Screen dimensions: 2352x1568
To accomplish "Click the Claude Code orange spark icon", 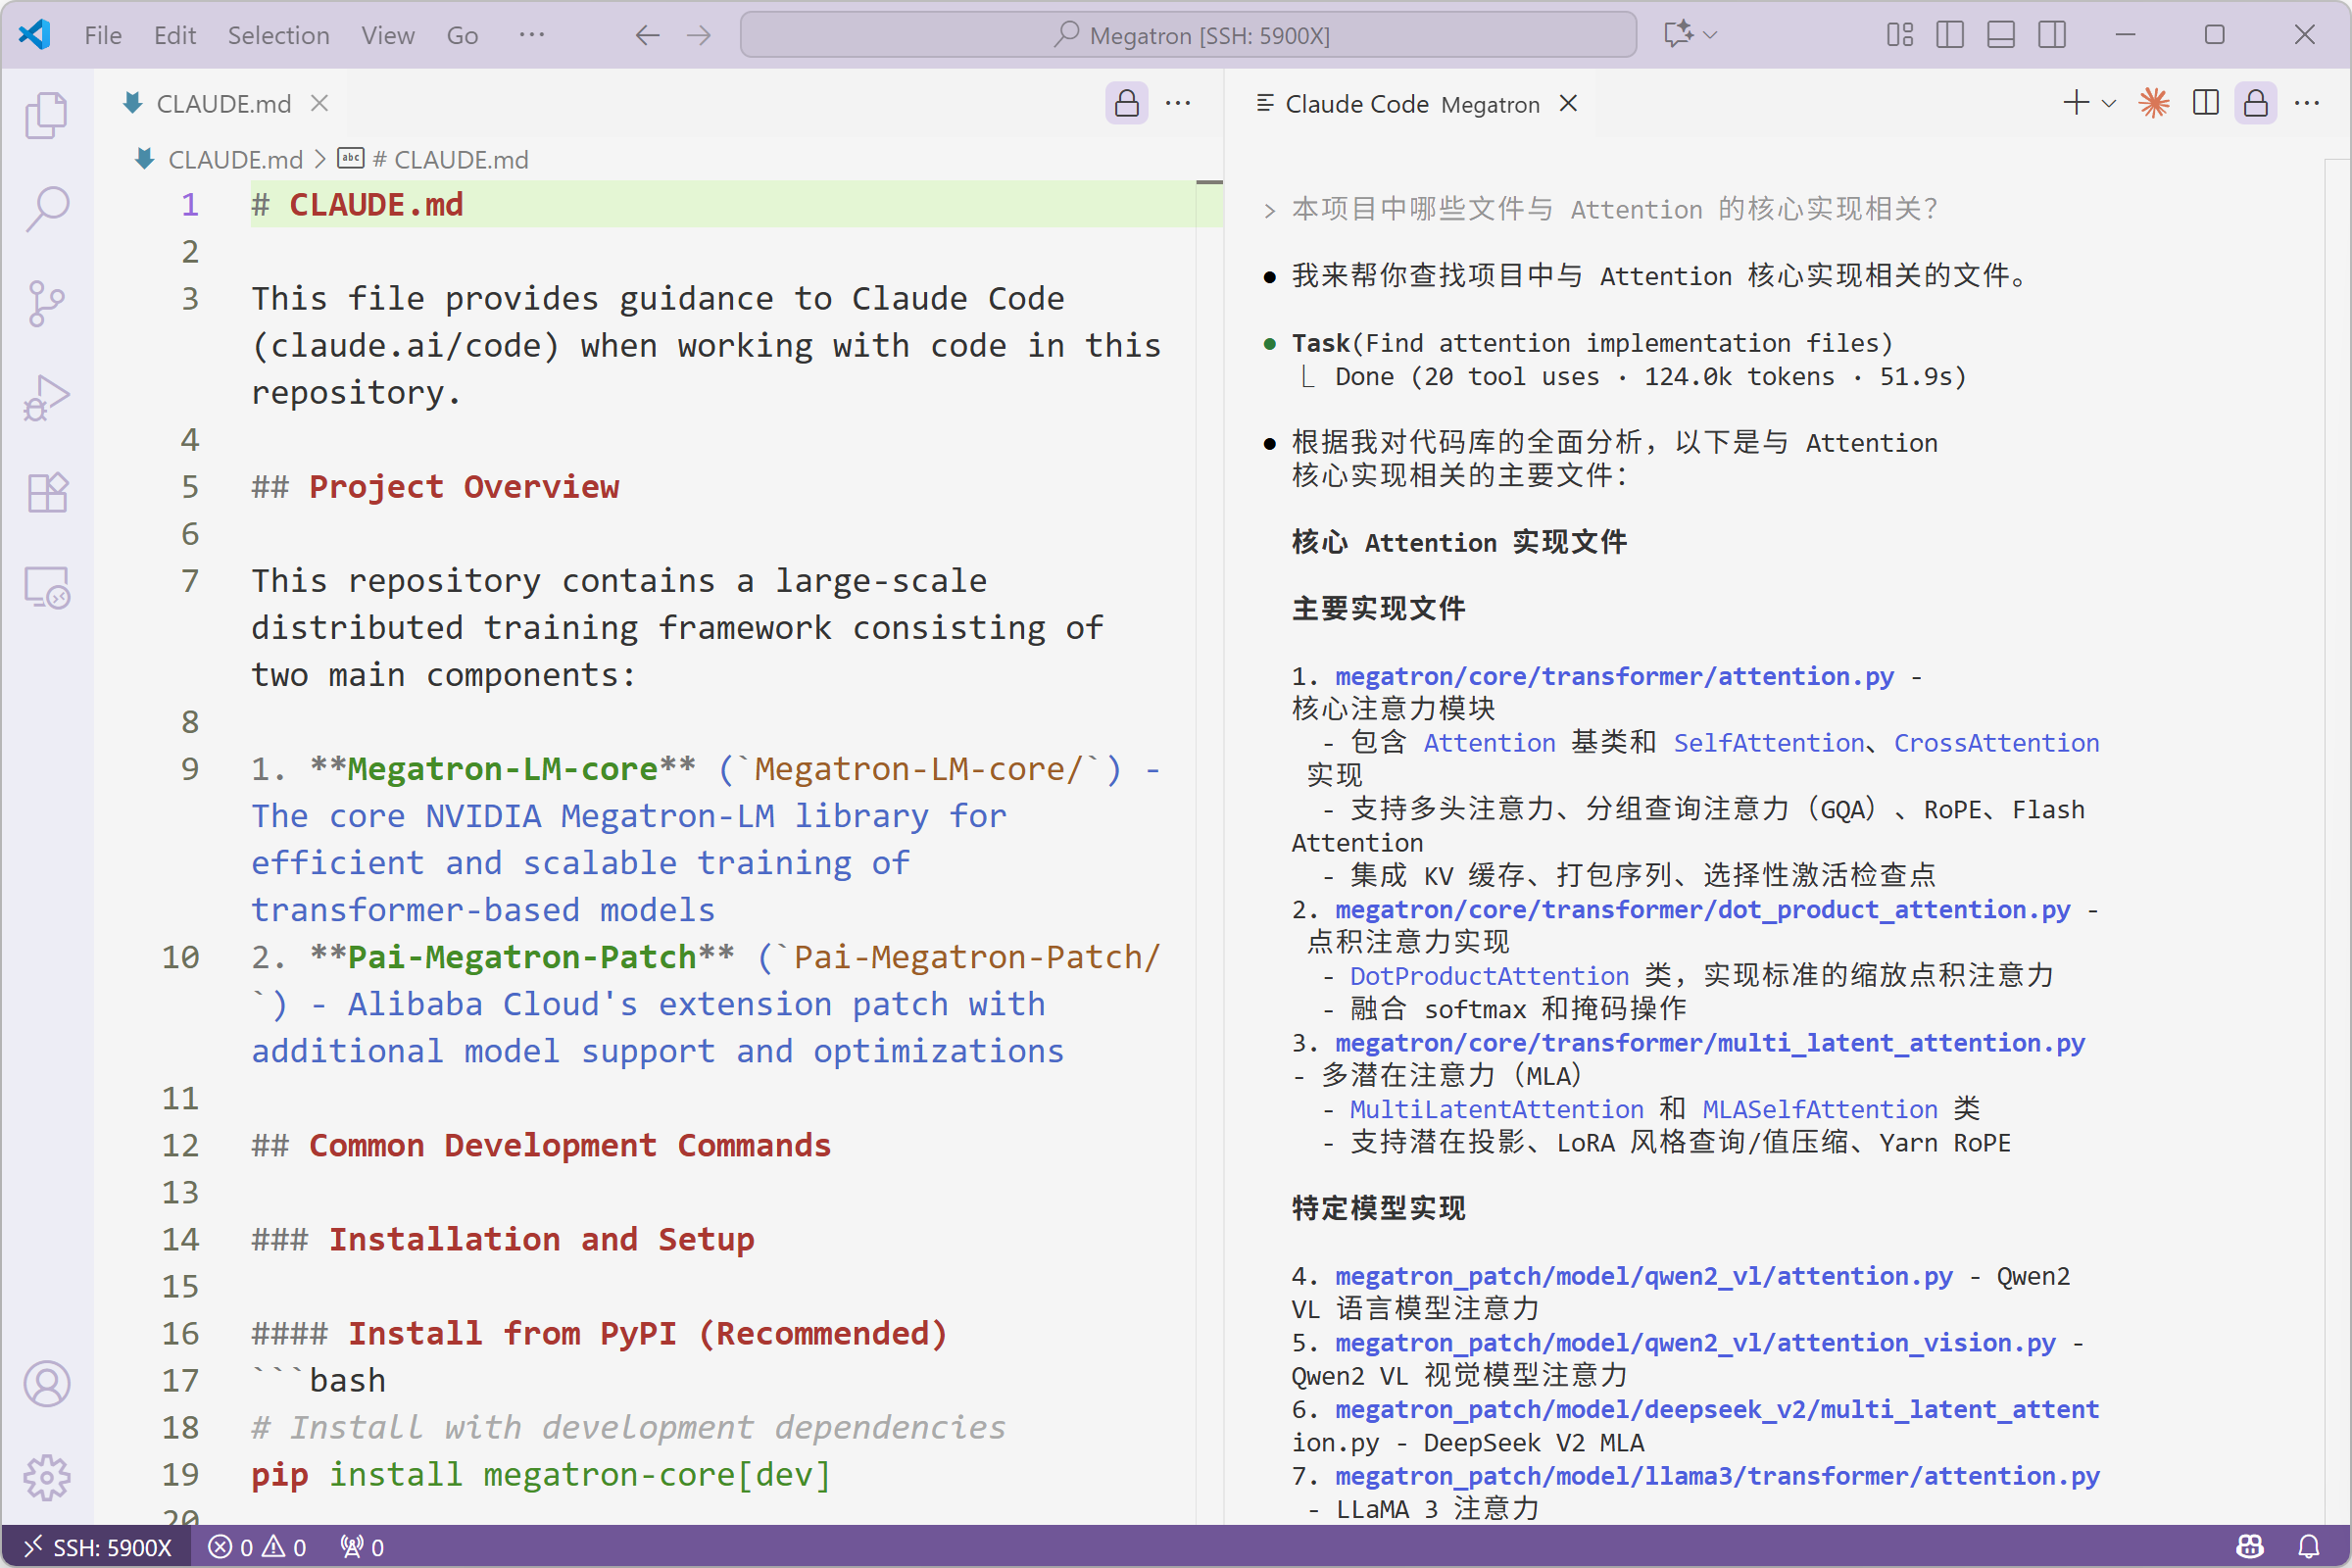I will pyautogui.click(x=2154, y=103).
